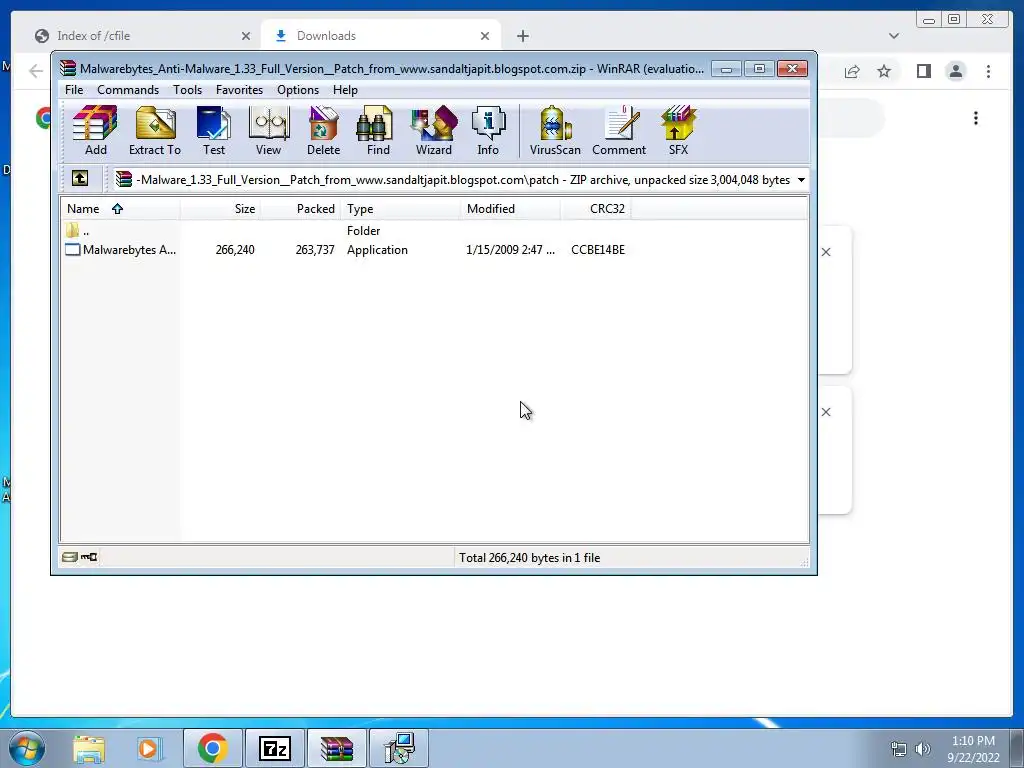Open the Find tool with binoculars
Screen dimensions: 1024x768
point(377,131)
